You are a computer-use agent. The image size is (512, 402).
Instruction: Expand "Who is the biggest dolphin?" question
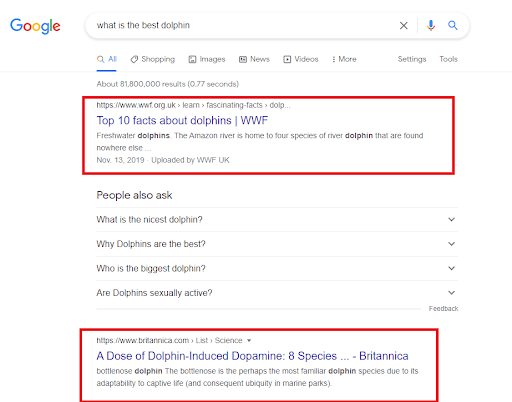[277, 268]
